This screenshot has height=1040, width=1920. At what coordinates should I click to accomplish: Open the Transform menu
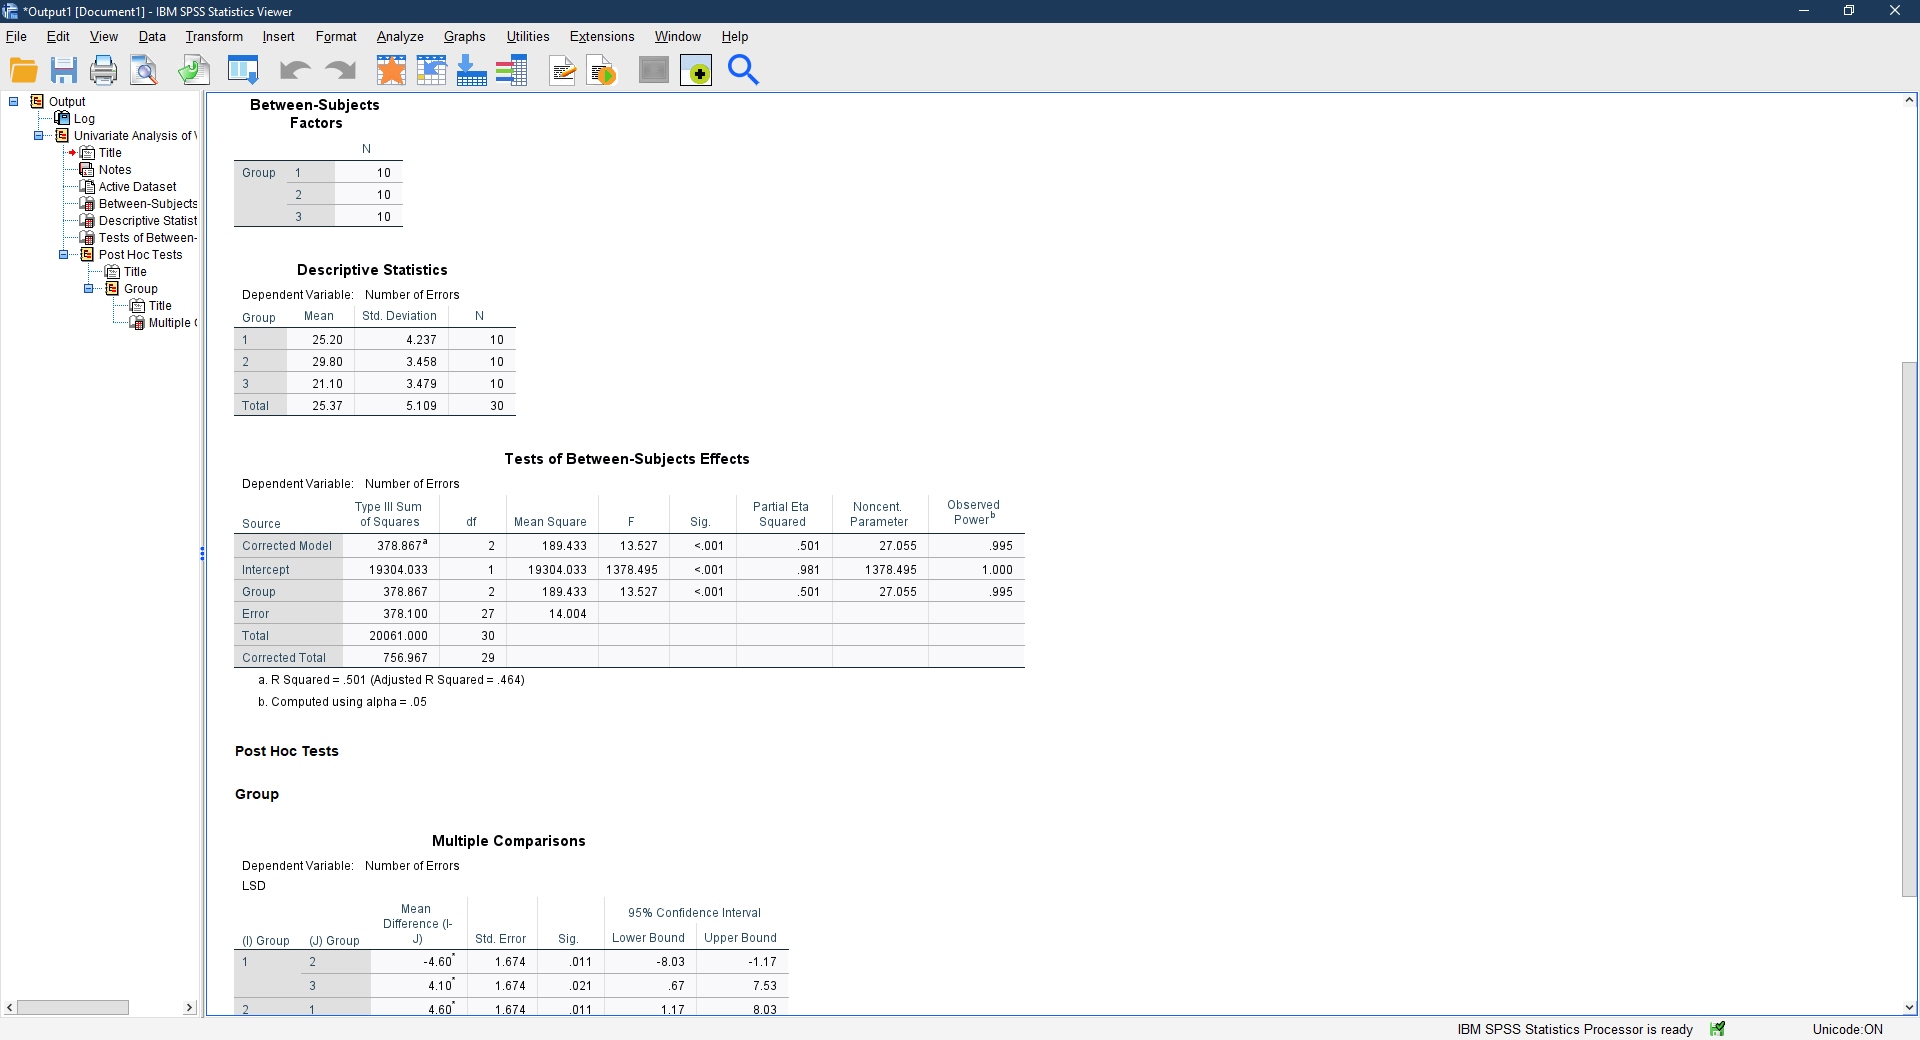(214, 36)
